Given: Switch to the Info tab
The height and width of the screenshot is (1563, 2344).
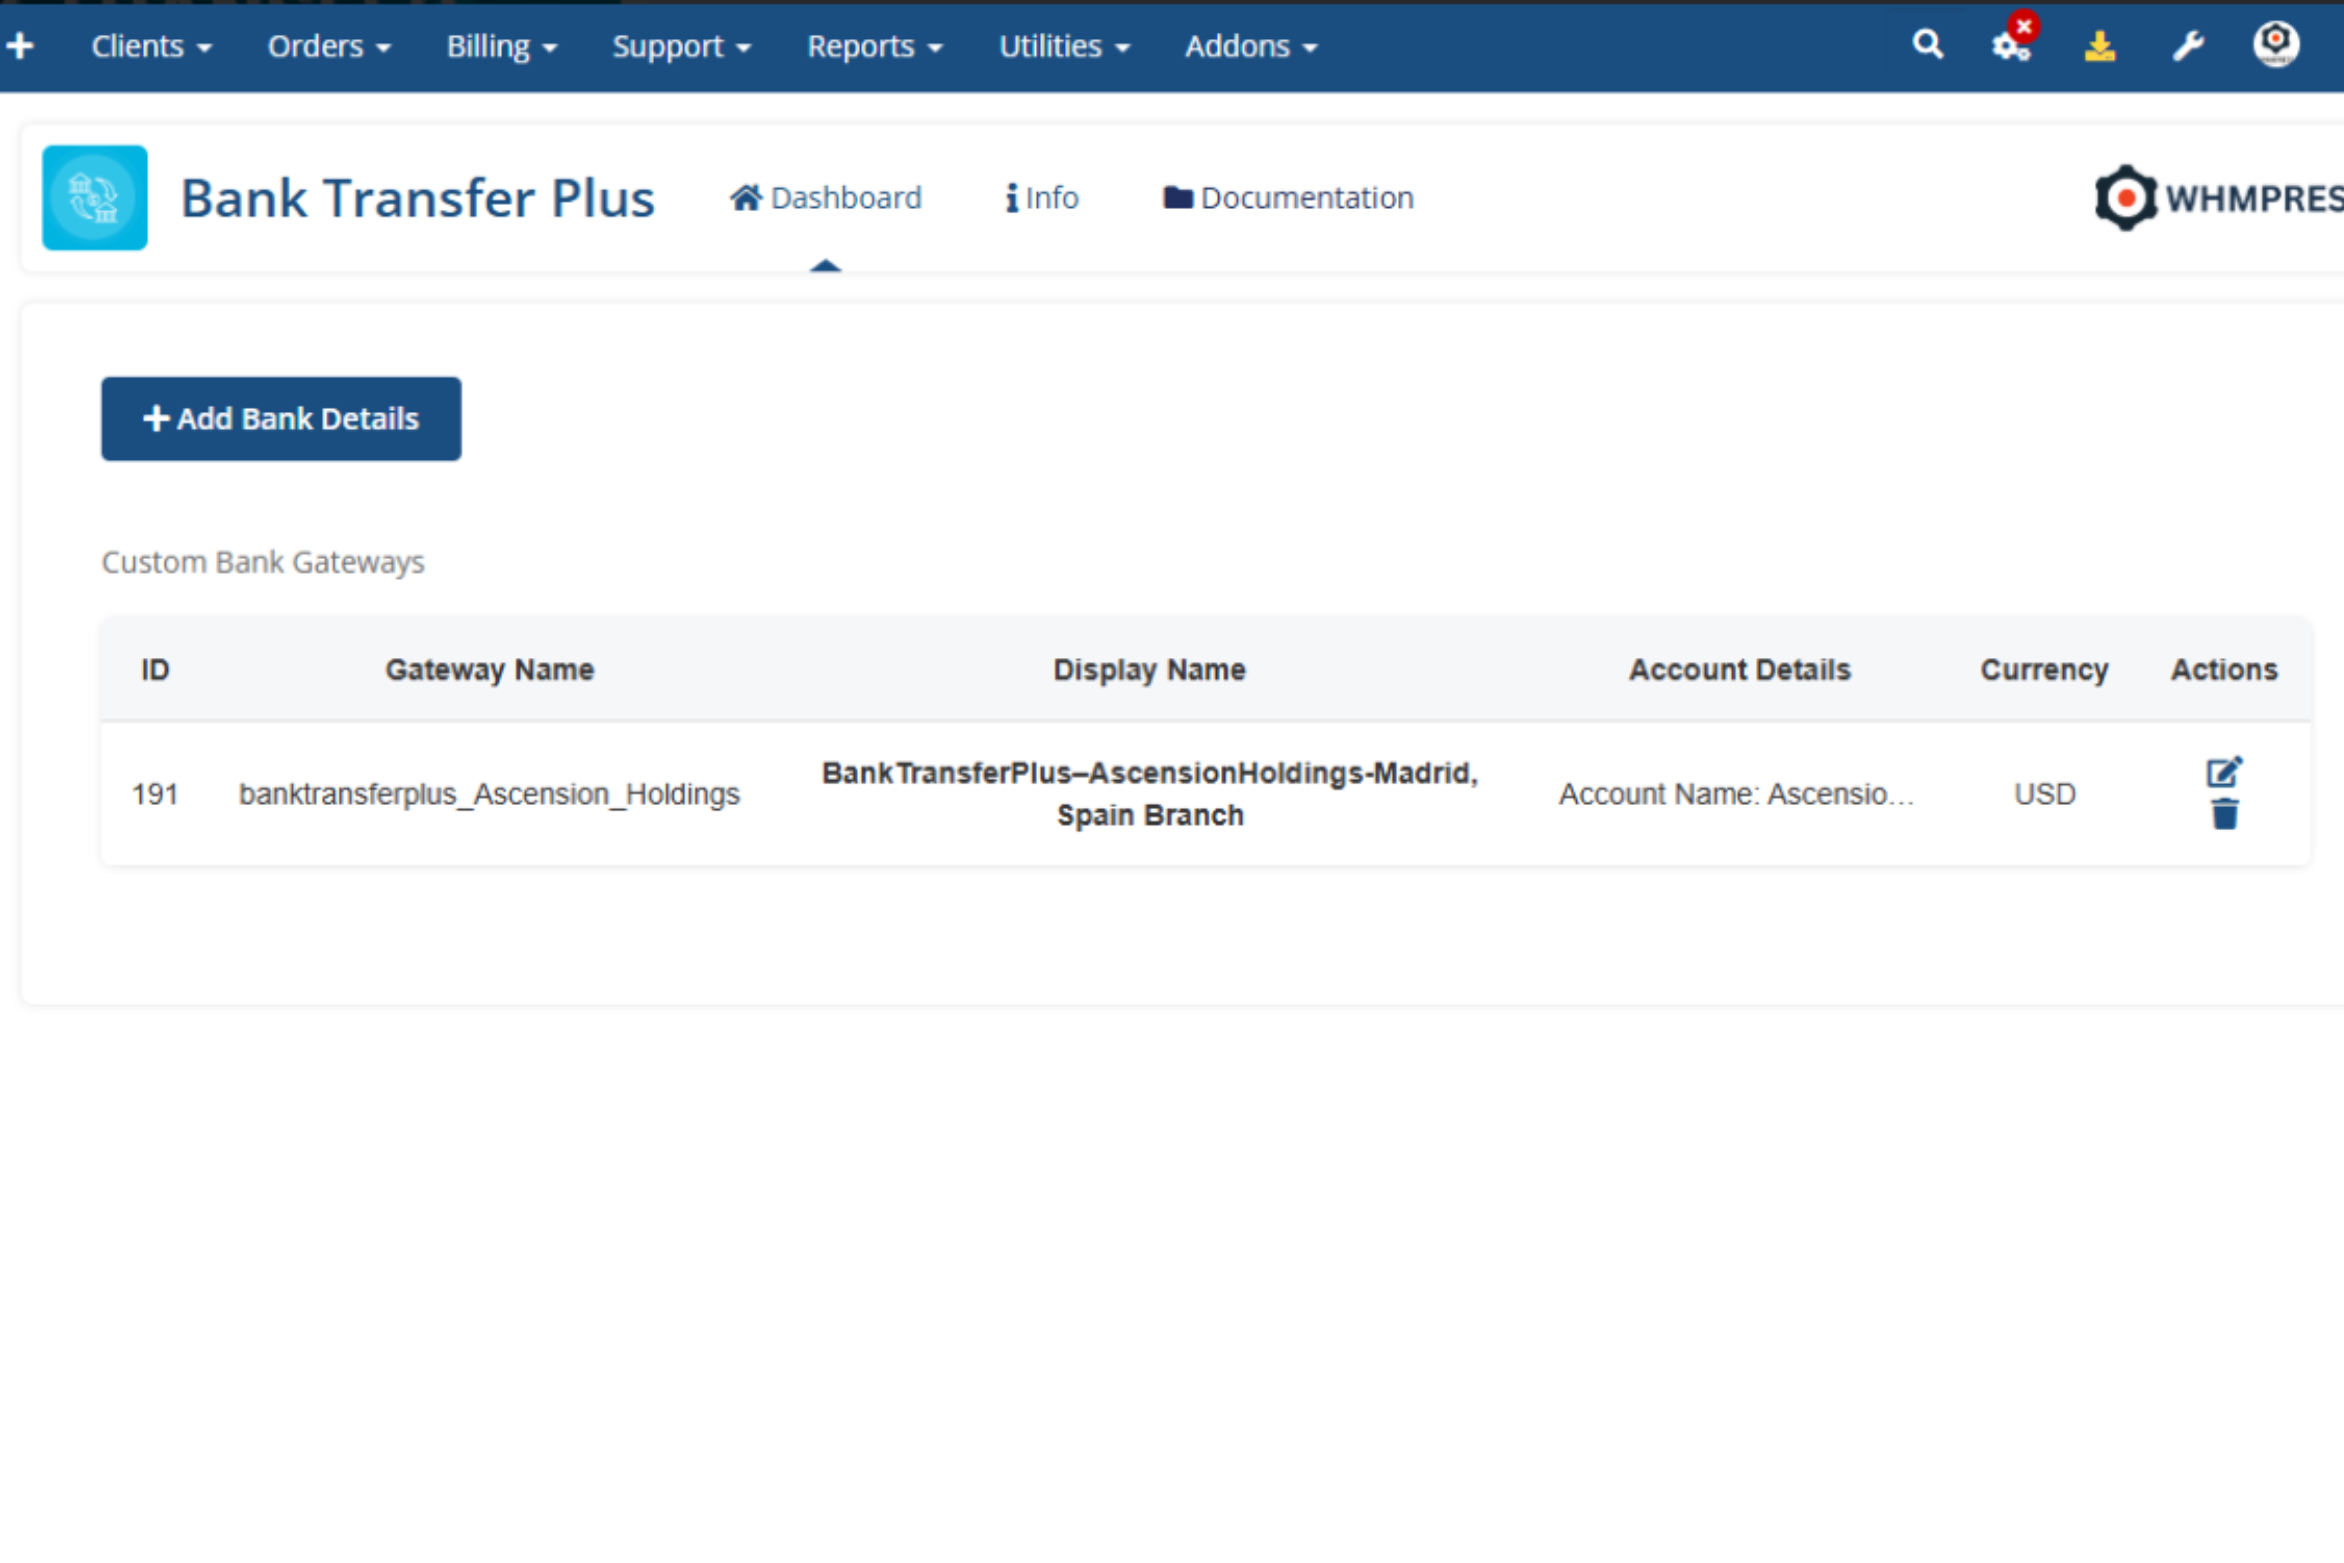Looking at the screenshot, I should (x=1042, y=198).
